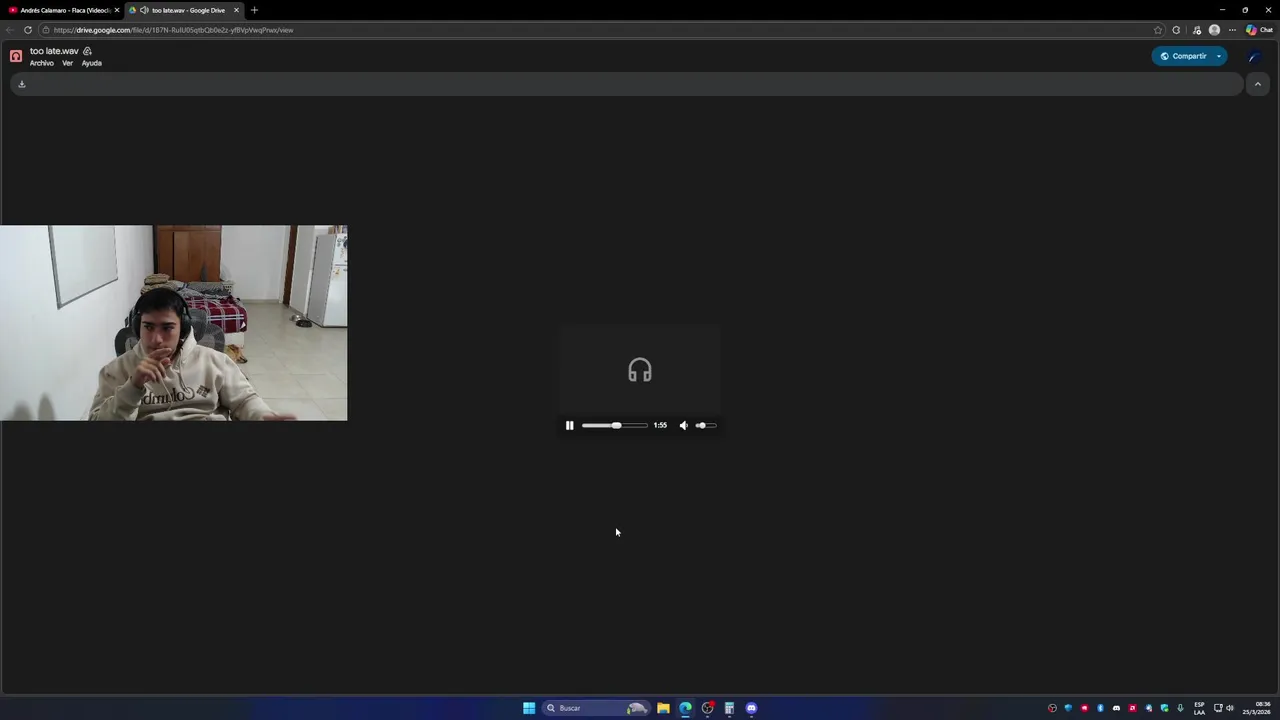
Task: Go back with the browser back arrow
Action: pos(10,30)
